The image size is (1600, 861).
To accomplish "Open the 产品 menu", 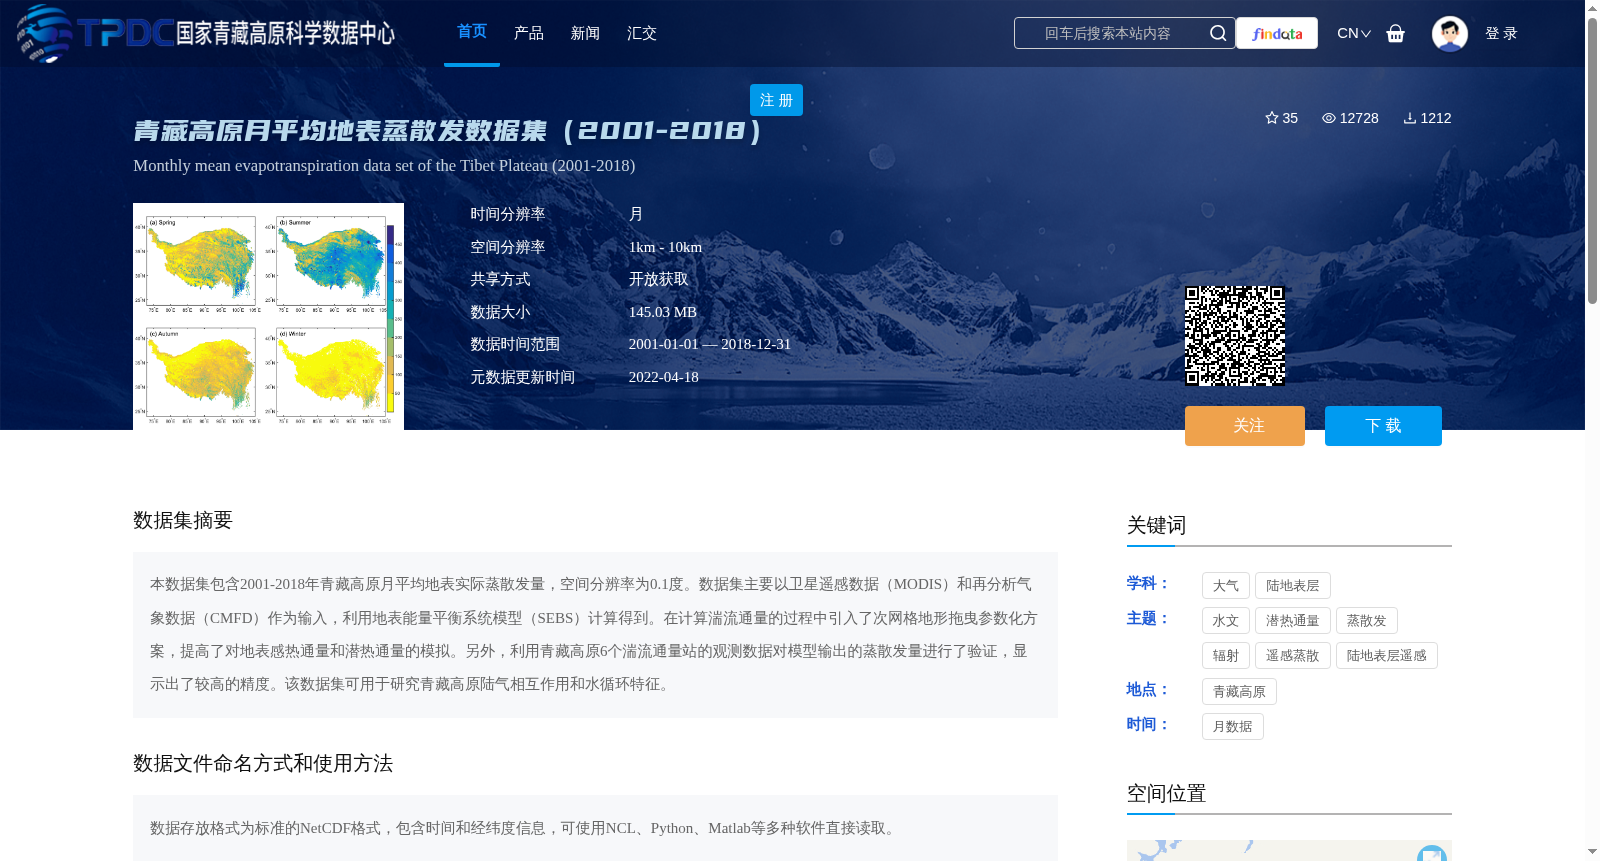I will tap(529, 33).
